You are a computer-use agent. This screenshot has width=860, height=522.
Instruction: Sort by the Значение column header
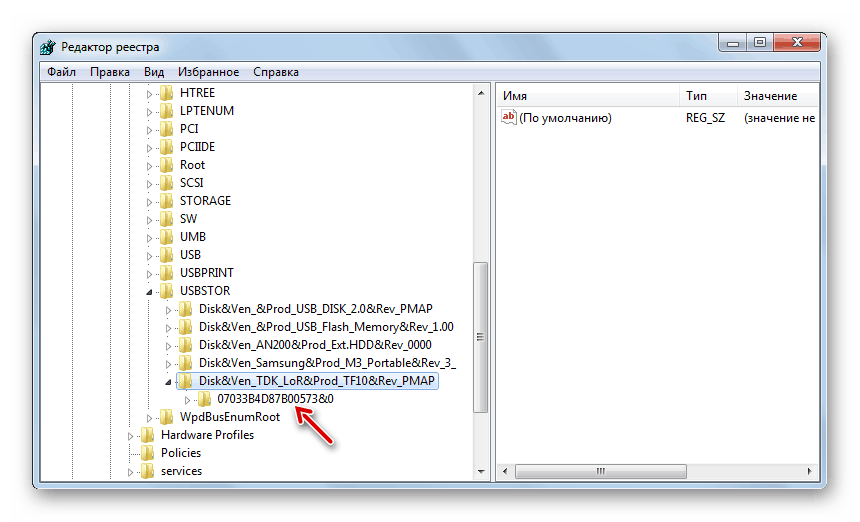click(x=778, y=96)
